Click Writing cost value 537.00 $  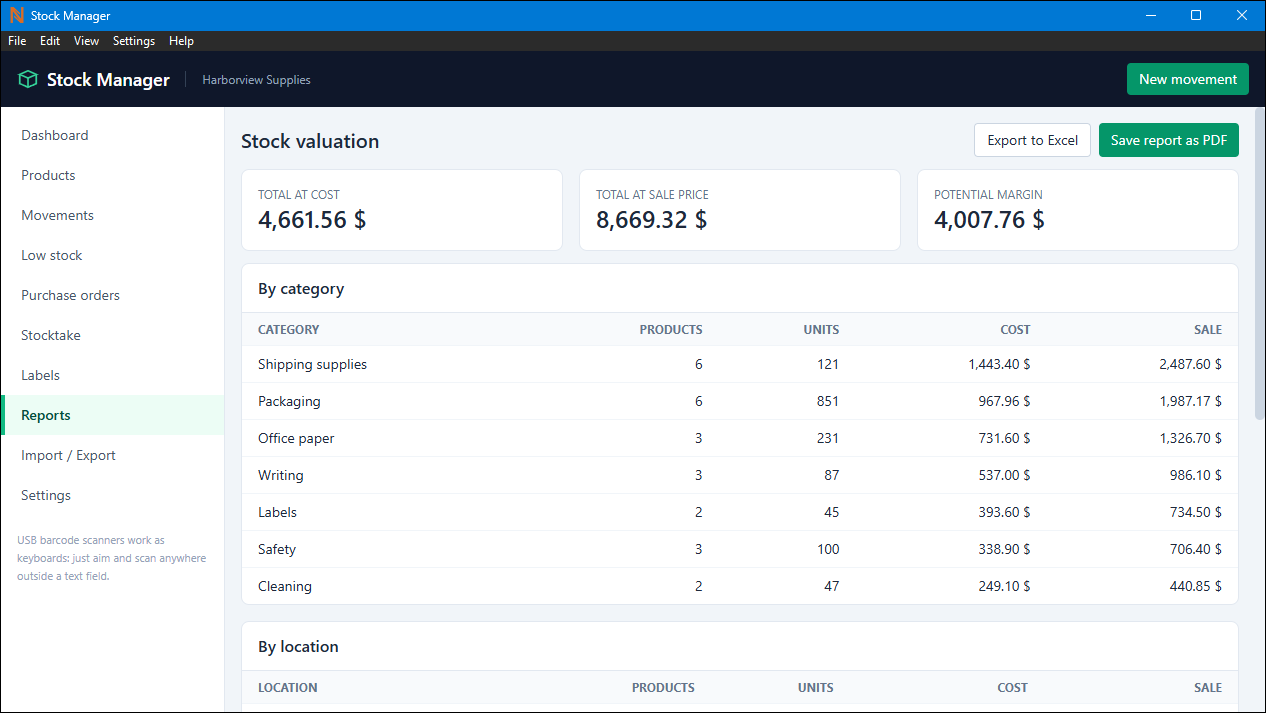pyautogui.click(x=1004, y=475)
